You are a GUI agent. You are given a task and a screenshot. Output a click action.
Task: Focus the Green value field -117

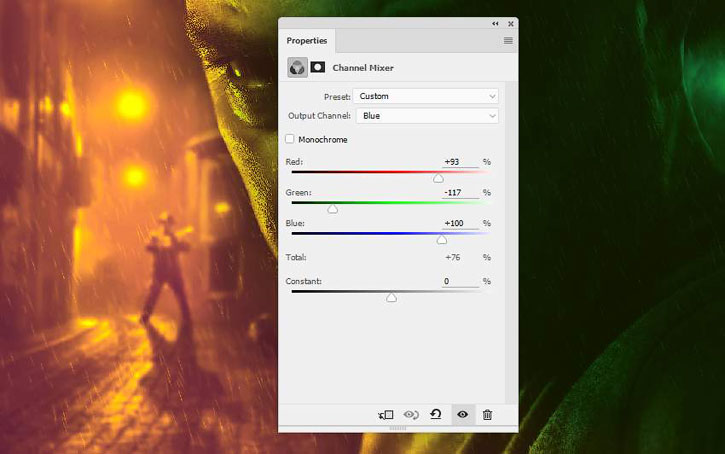[461, 192]
